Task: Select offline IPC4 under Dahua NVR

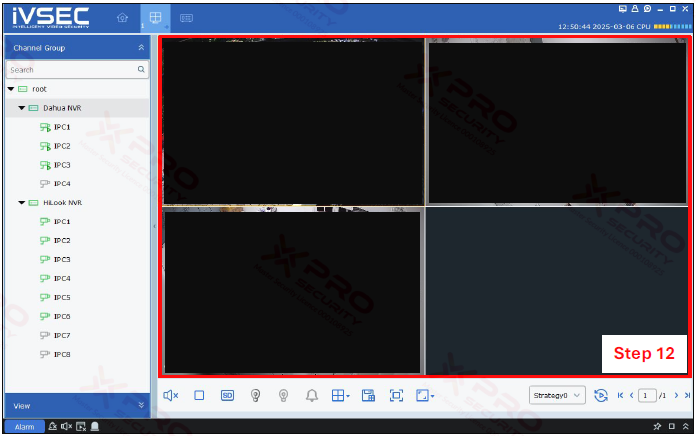Action: click(62, 183)
